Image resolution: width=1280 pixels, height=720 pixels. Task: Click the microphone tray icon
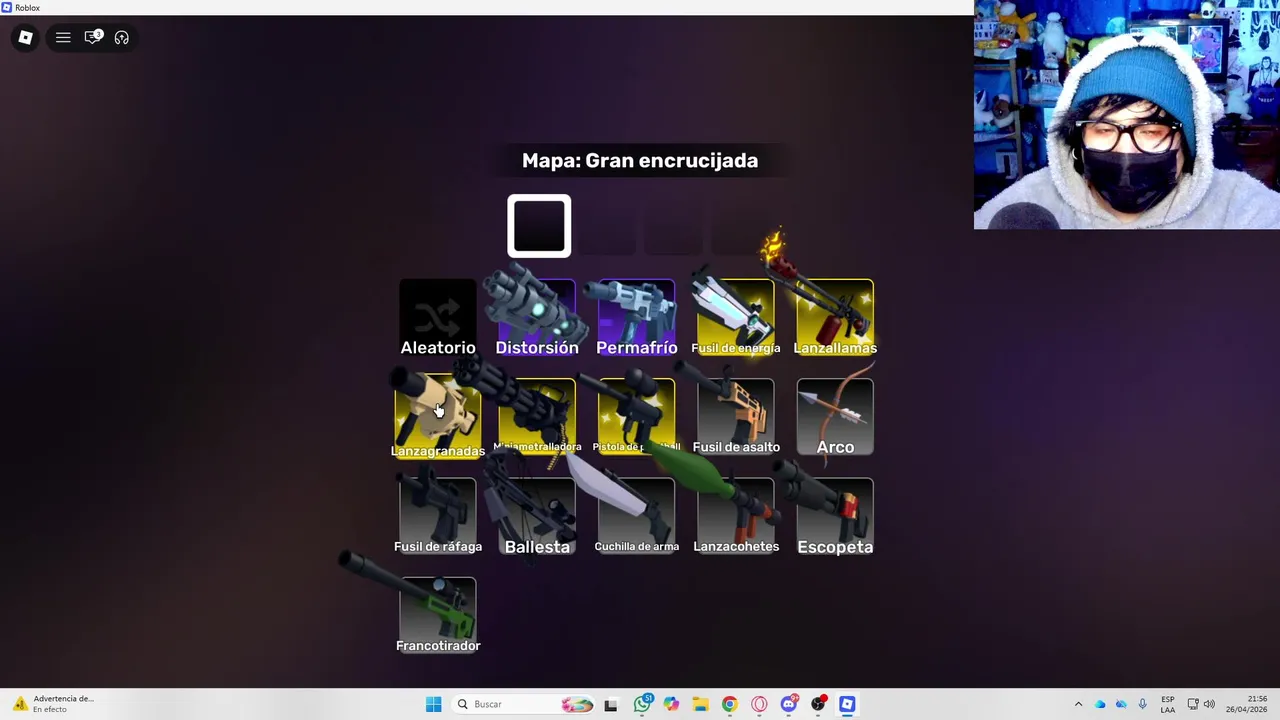pos(1142,704)
